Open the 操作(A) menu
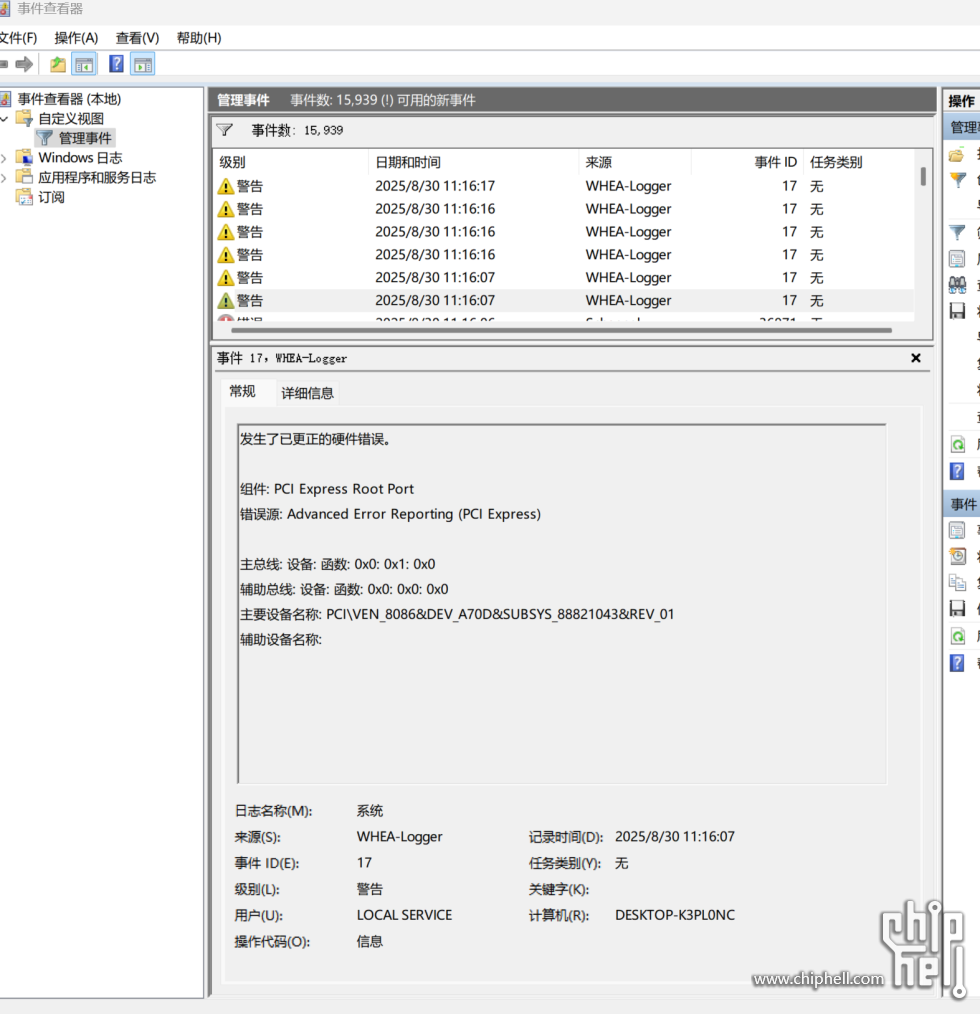The height and width of the screenshot is (1014, 980). pyautogui.click(x=76, y=38)
